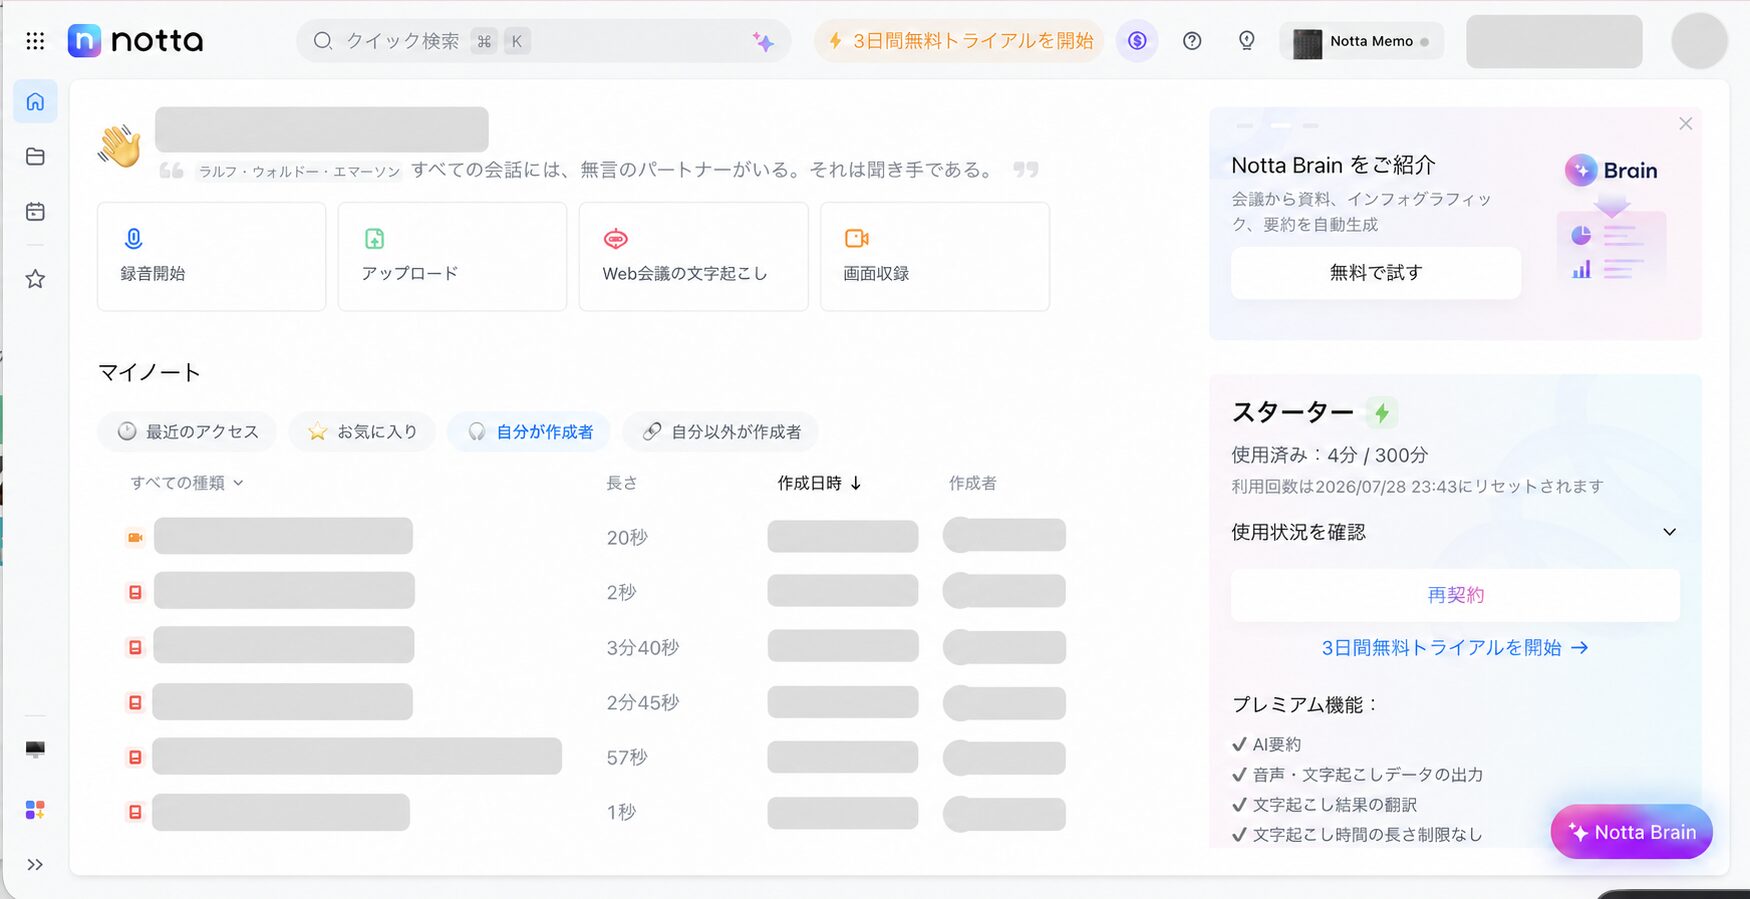The width and height of the screenshot is (1750, 899).
Task: Open the folder icon in sidebar
Action: coord(35,157)
